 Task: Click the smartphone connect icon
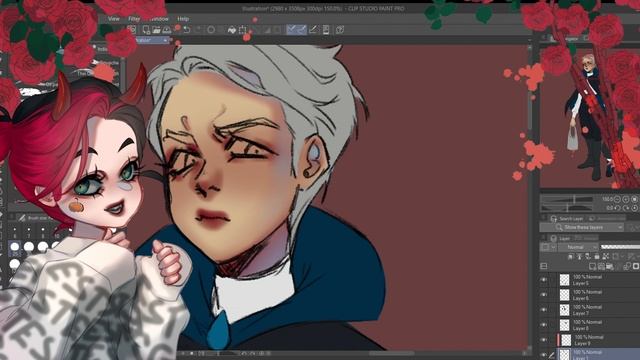pyautogui.click(x=326, y=29)
